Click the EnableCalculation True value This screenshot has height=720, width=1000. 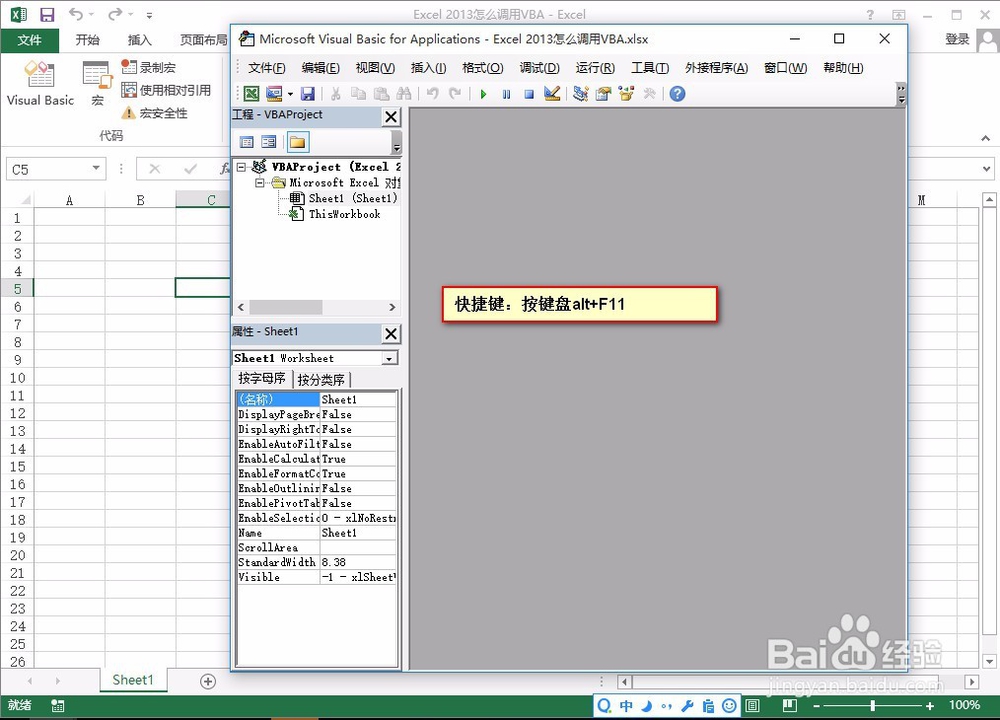pyautogui.click(x=358, y=459)
